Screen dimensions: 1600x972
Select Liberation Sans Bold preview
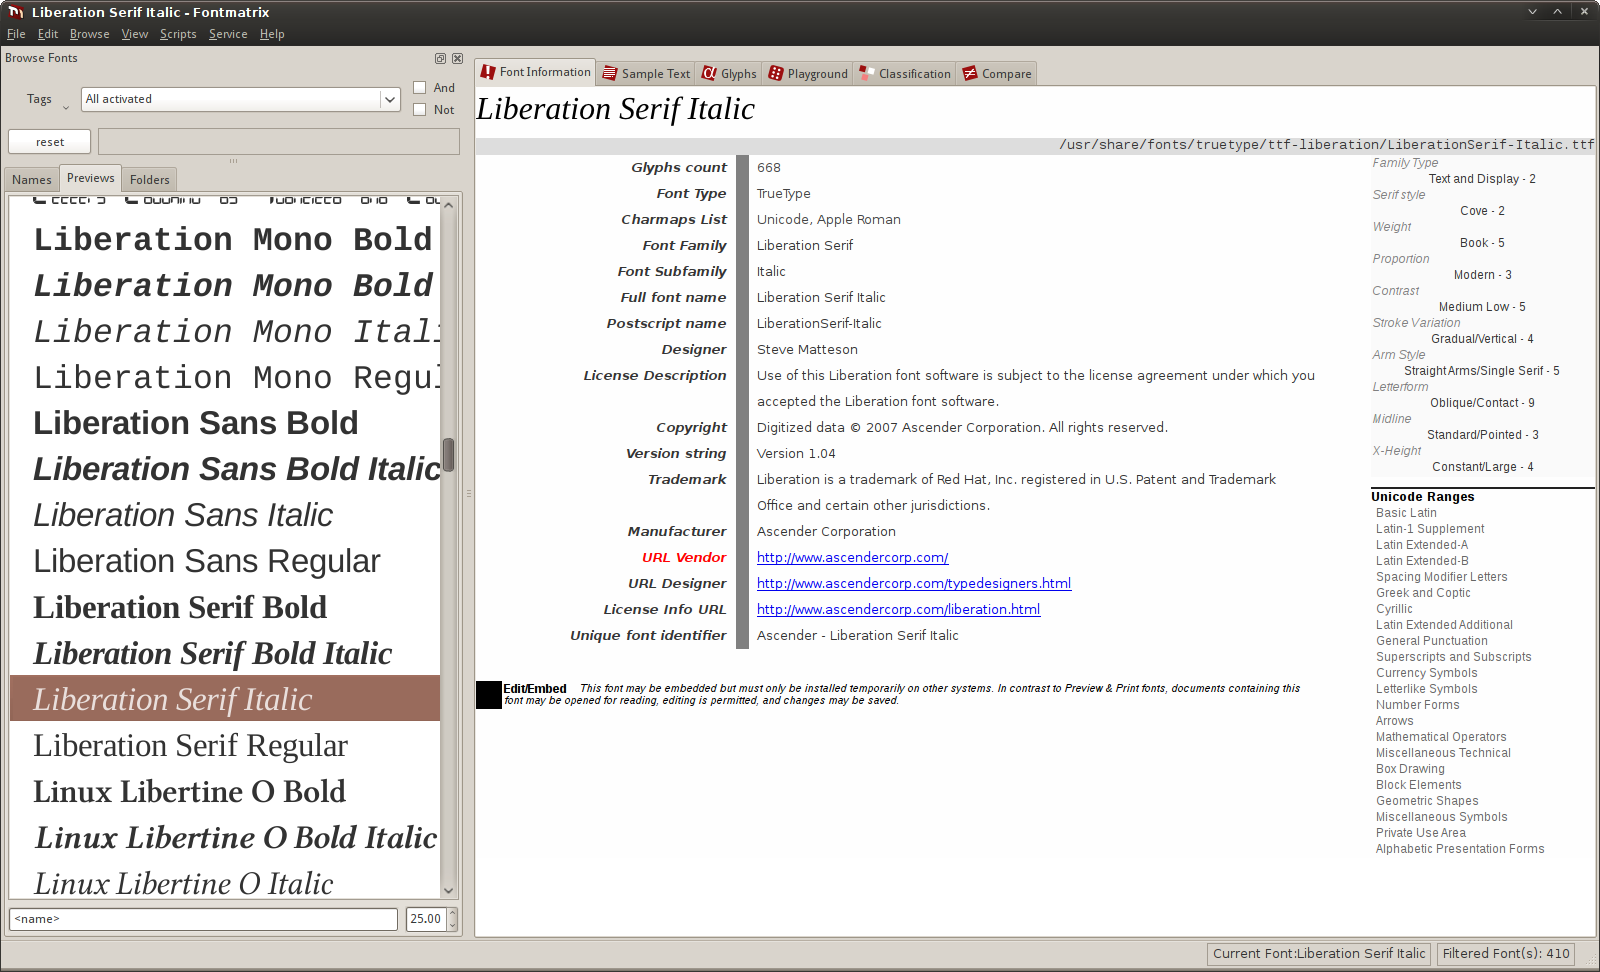click(x=225, y=423)
